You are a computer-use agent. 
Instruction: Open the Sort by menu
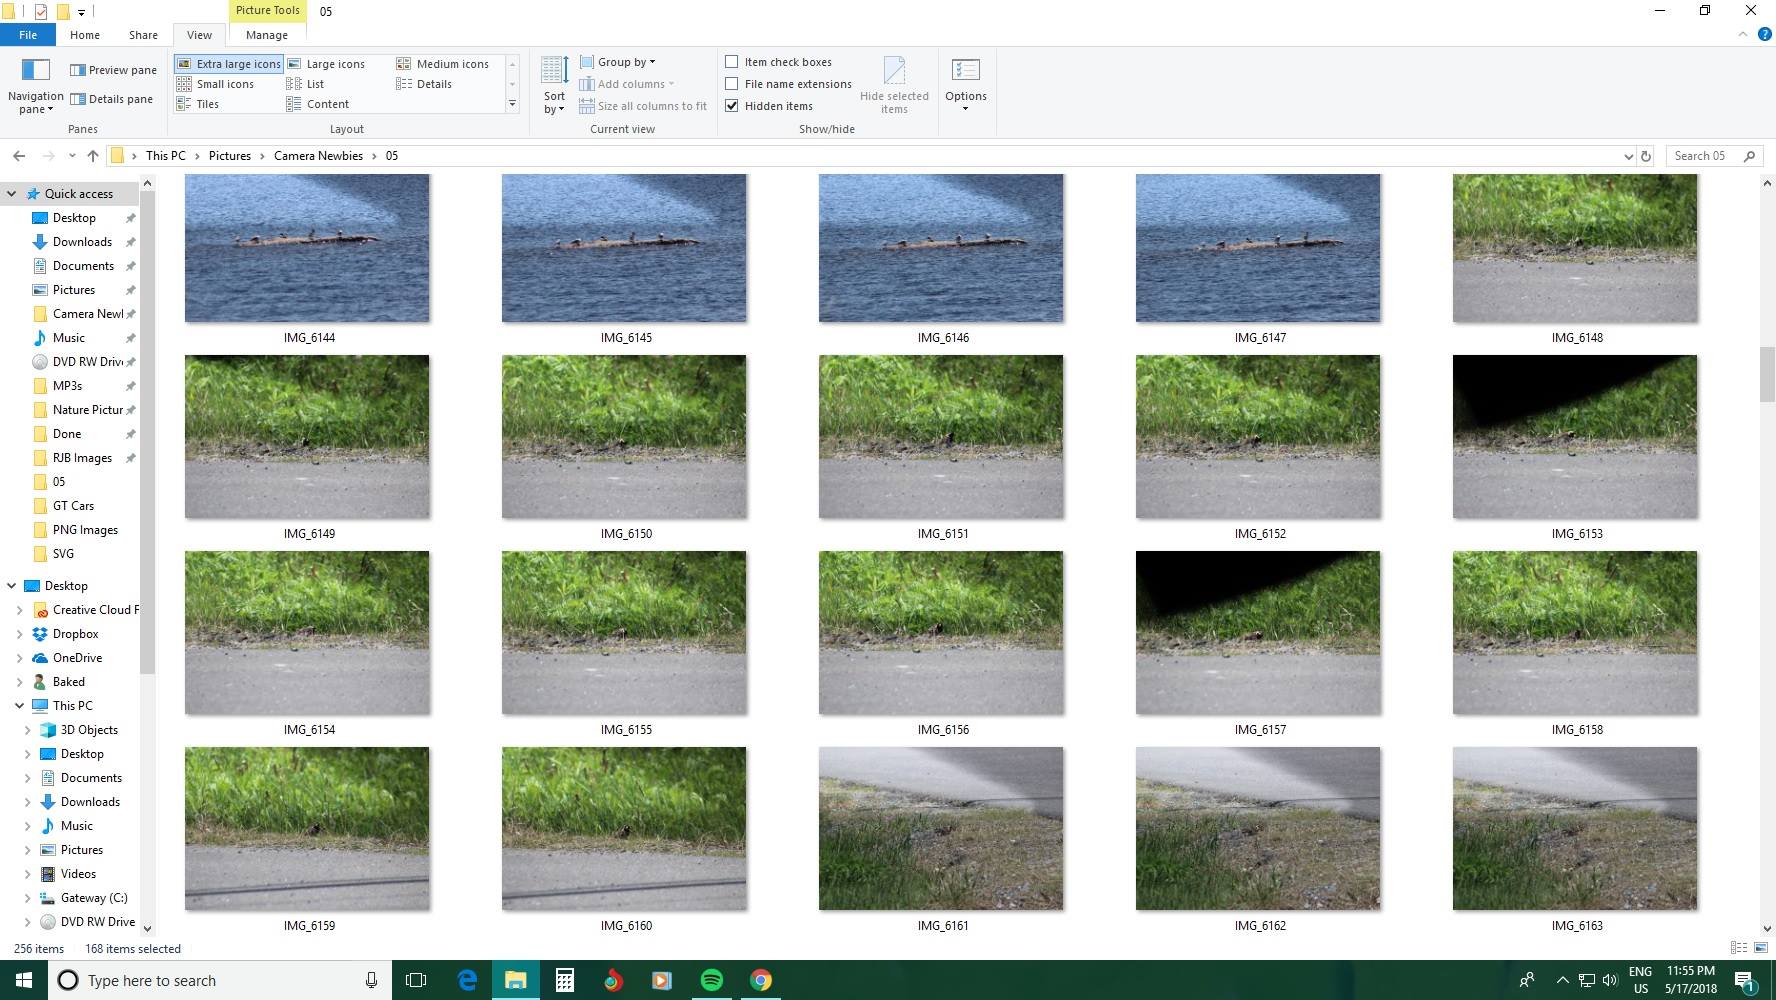(554, 85)
